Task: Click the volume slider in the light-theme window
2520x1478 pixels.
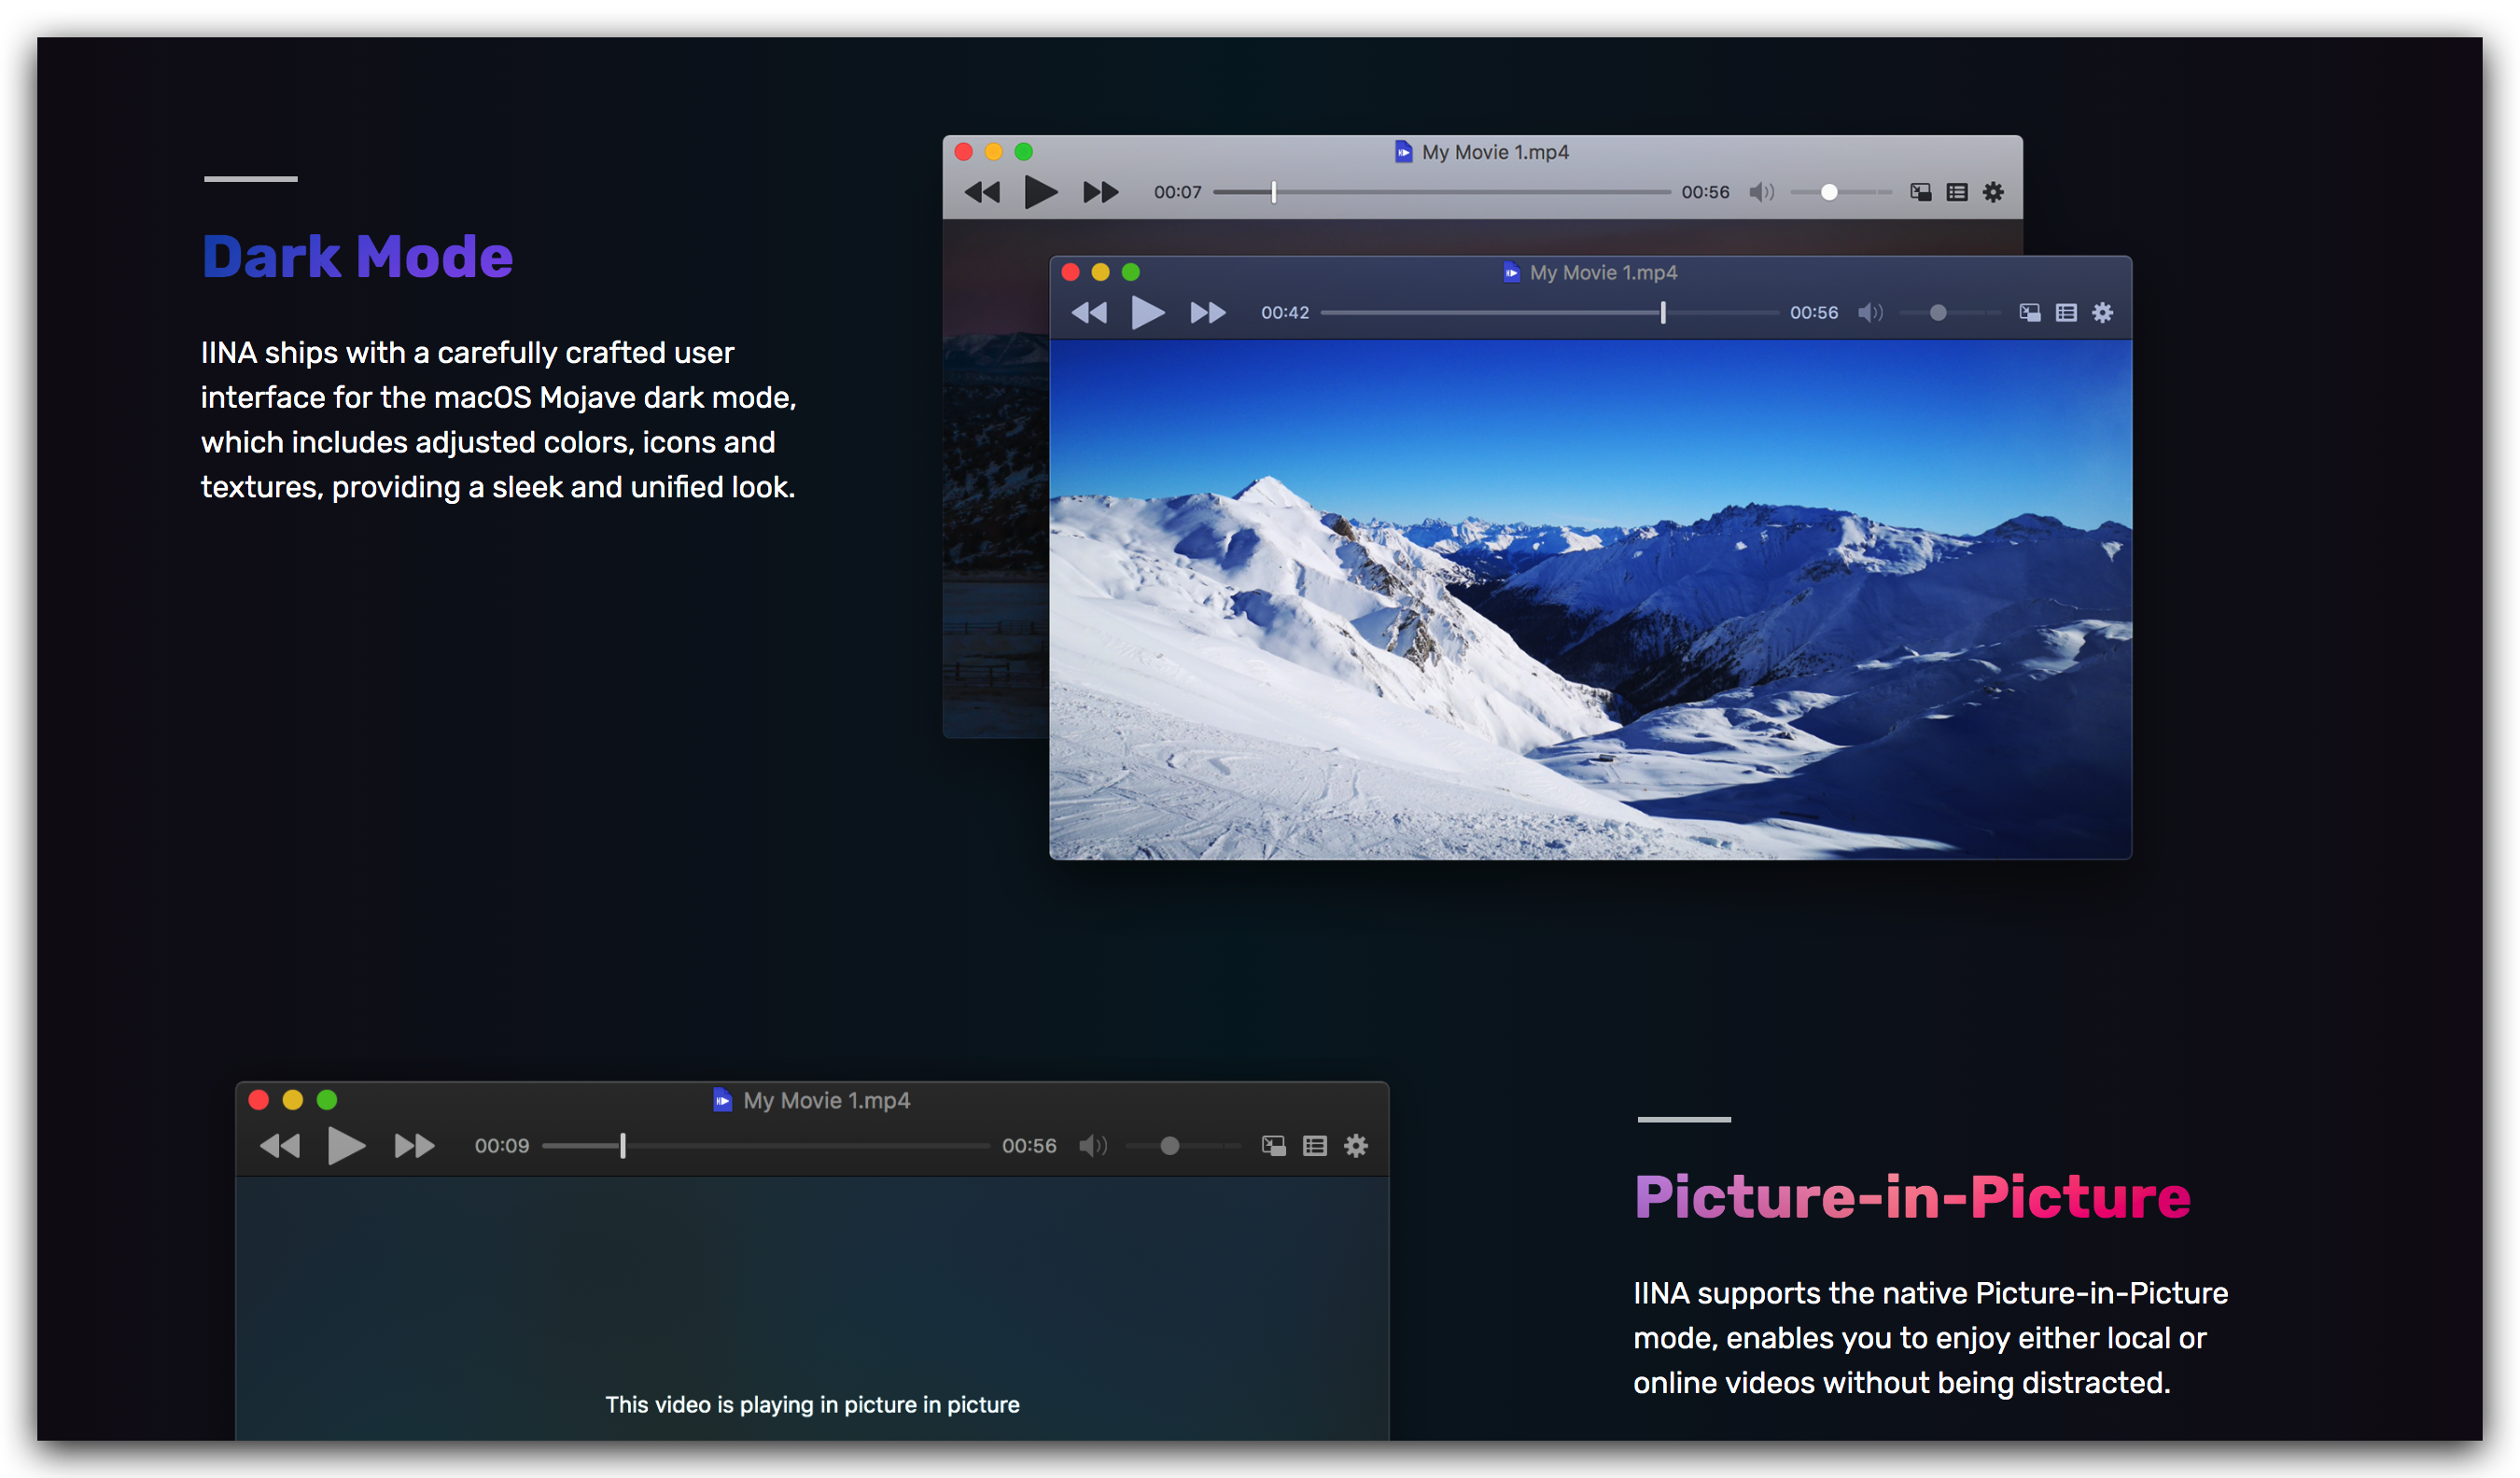Action: click(x=1840, y=192)
